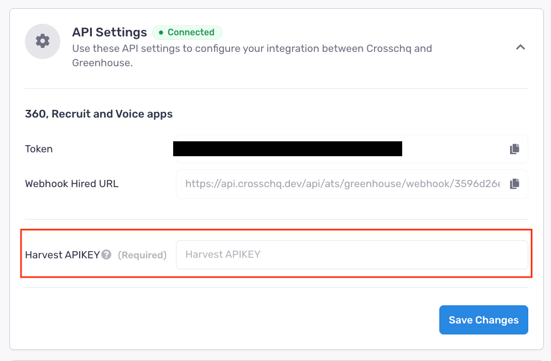Viewport: 551px width, 361px height.
Task: Open the Harvest APIKEY help question mark
Action: [106, 254]
